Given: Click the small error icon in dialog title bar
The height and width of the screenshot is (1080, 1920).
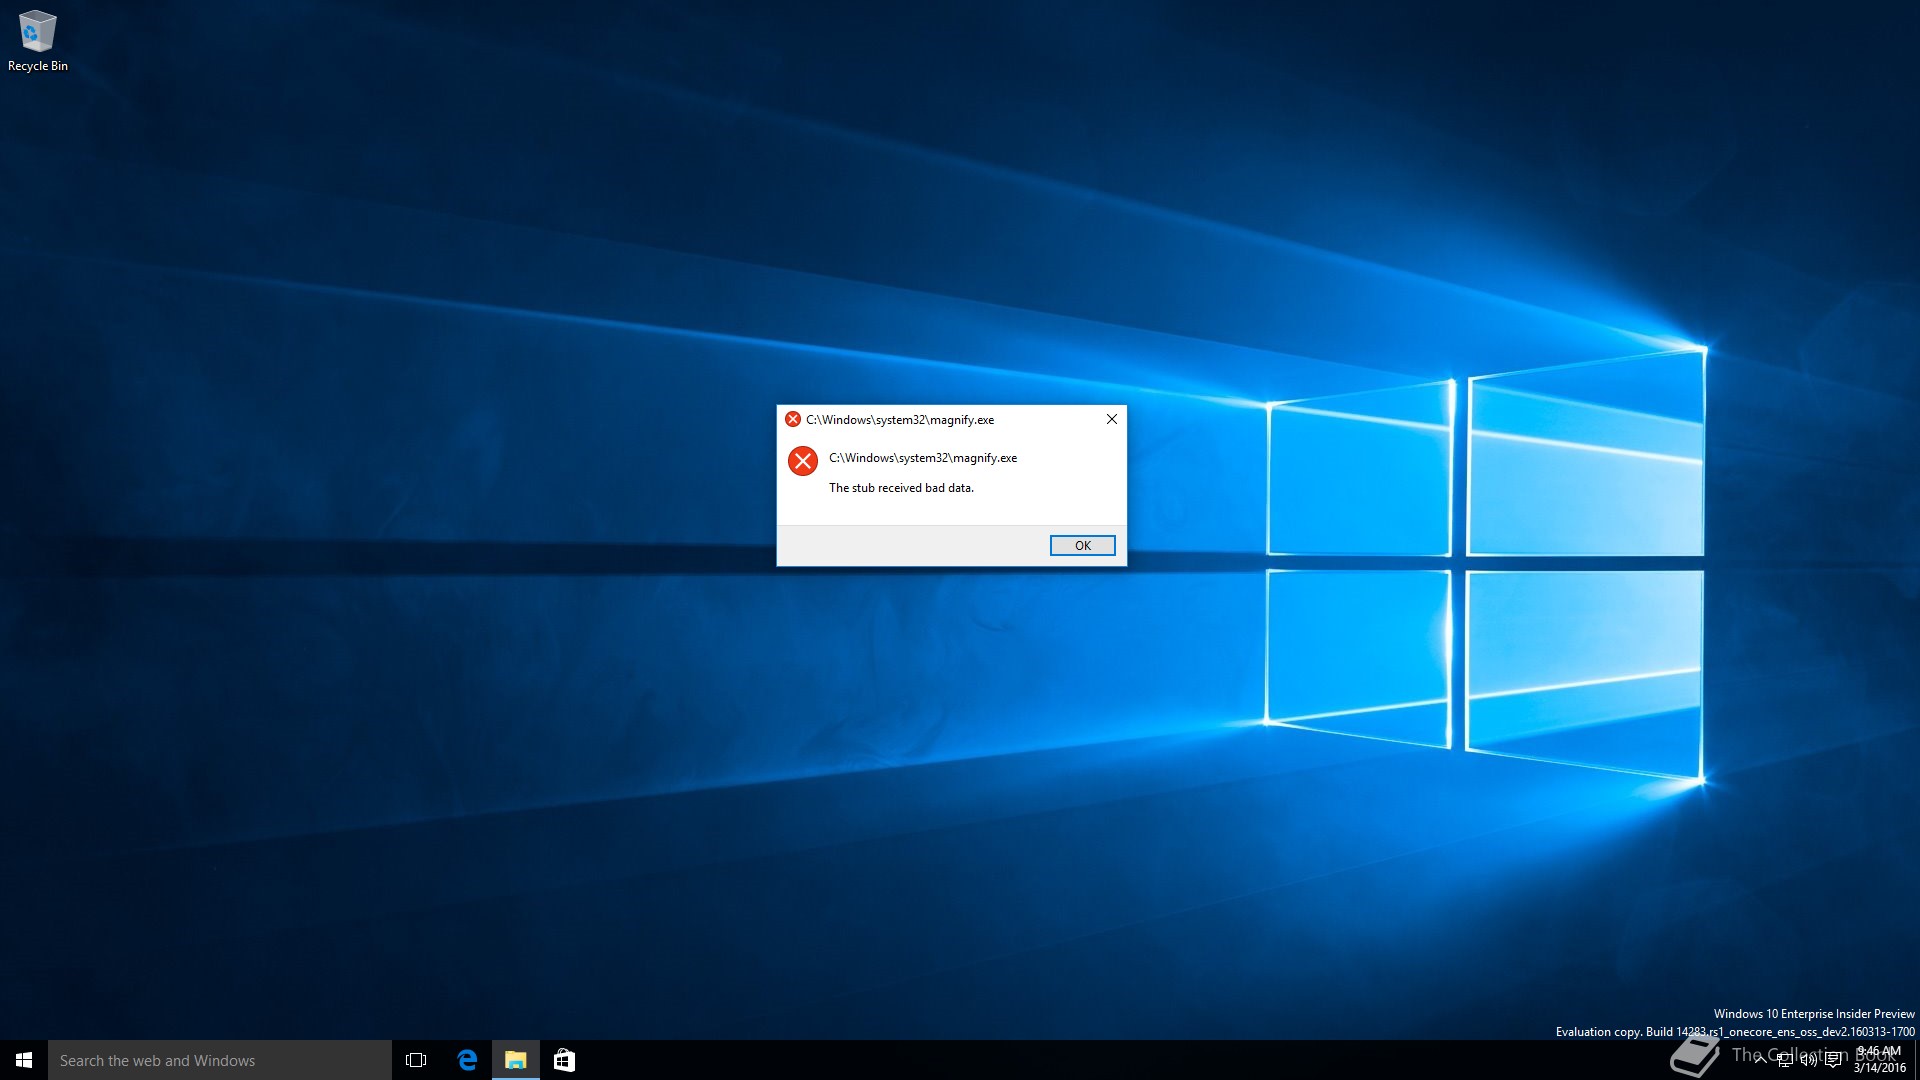Looking at the screenshot, I should click(793, 419).
